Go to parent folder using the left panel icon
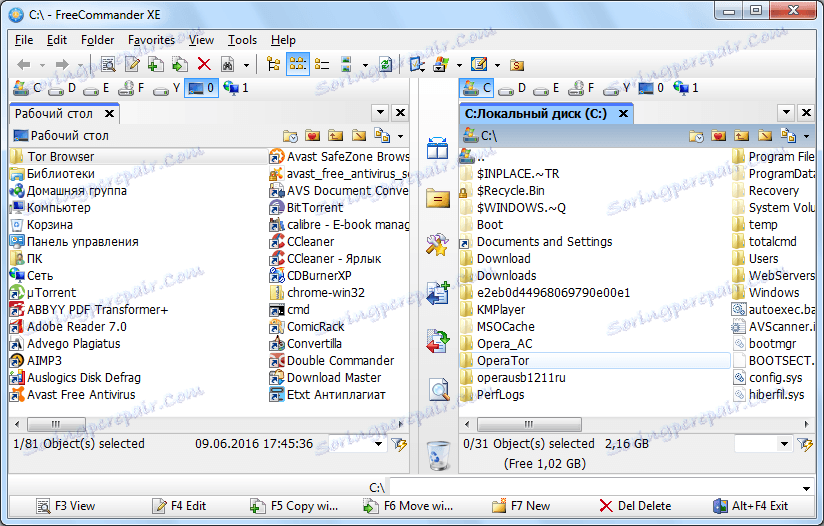The image size is (824, 526). coord(335,136)
